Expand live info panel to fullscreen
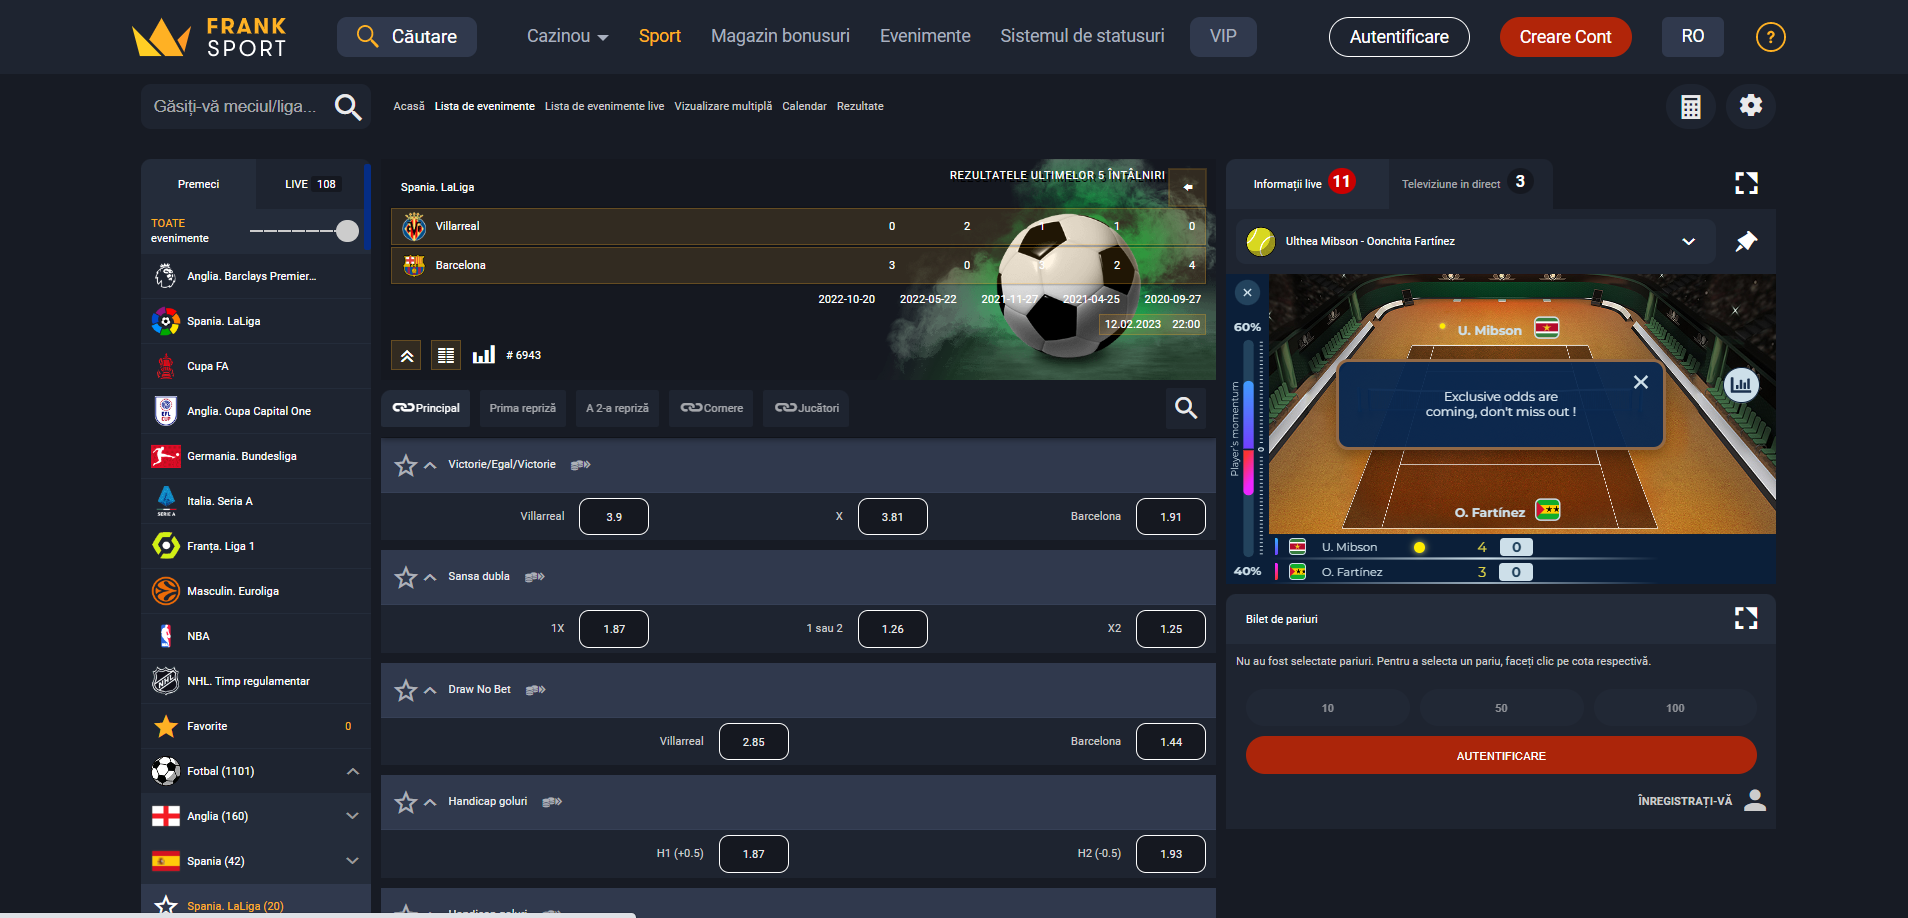Image resolution: width=1908 pixels, height=918 pixels. [x=1746, y=183]
